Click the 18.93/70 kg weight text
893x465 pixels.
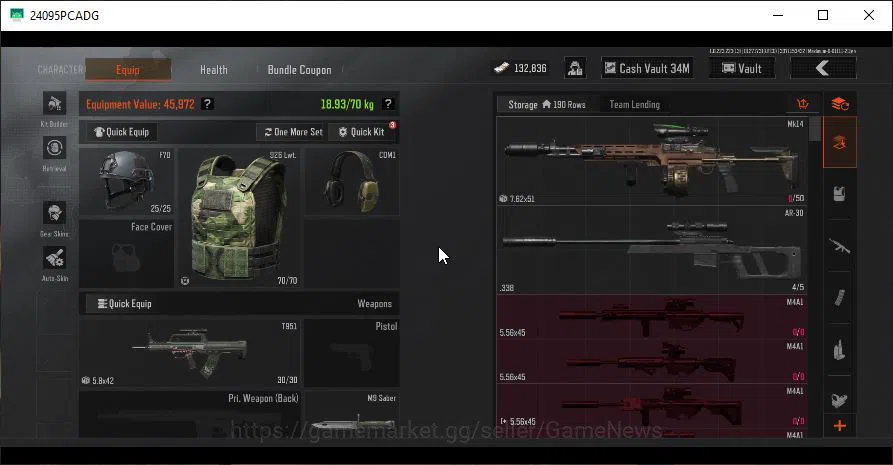pos(347,104)
